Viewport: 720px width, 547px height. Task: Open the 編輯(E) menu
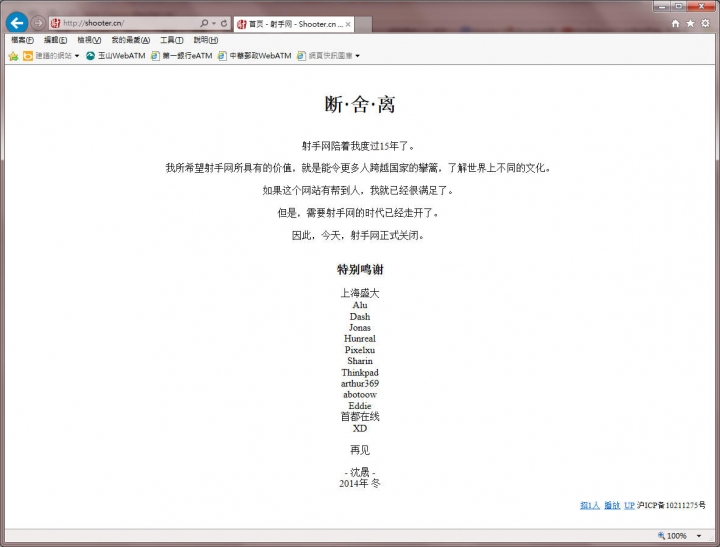56,40
